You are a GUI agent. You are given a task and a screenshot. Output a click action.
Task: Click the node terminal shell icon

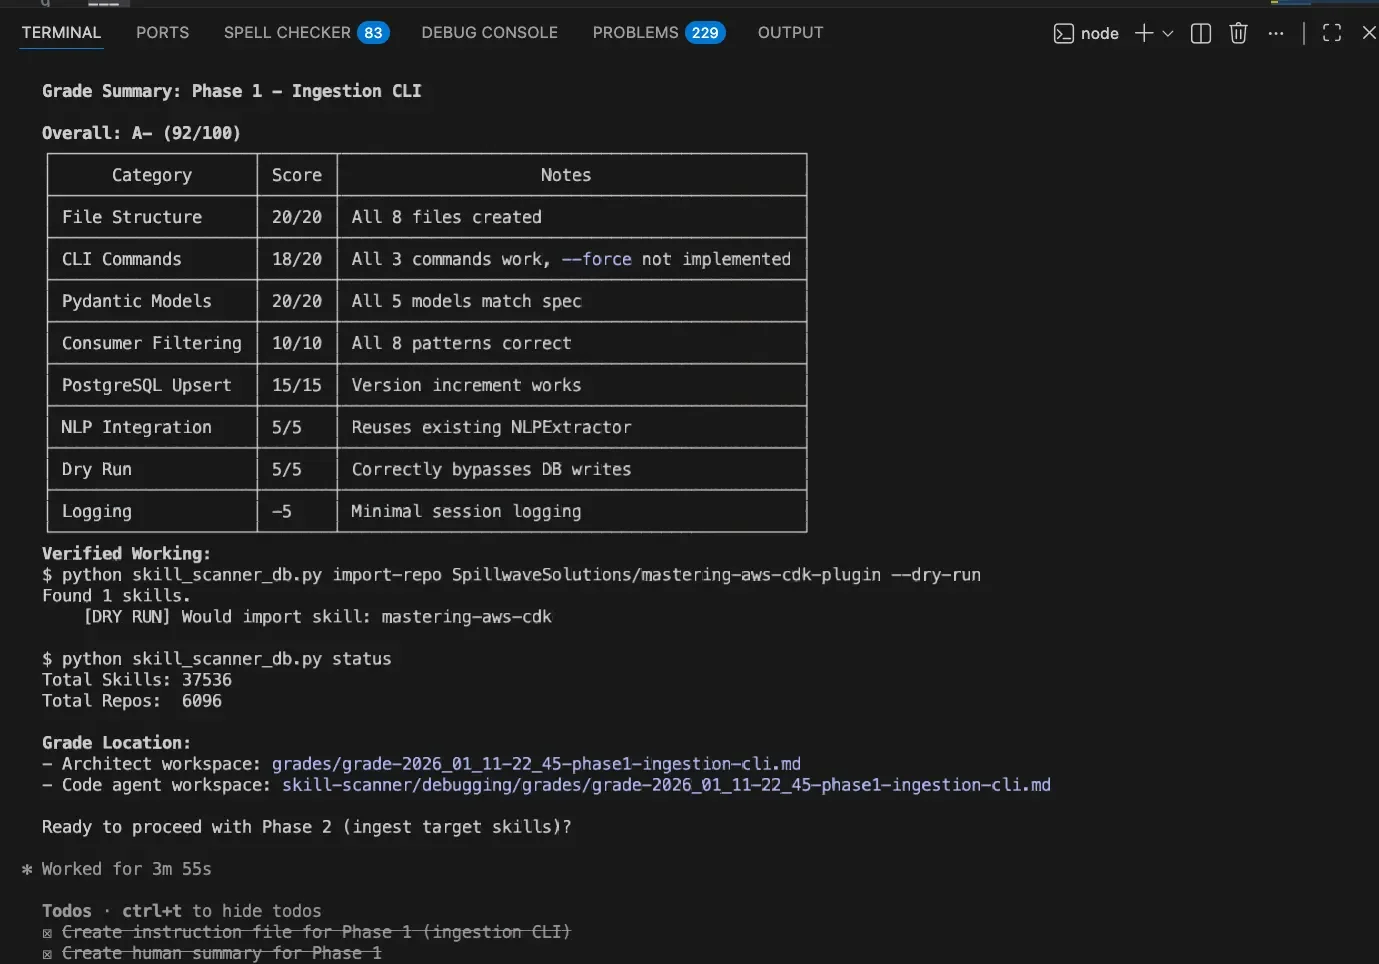(x=1064, y=34)
